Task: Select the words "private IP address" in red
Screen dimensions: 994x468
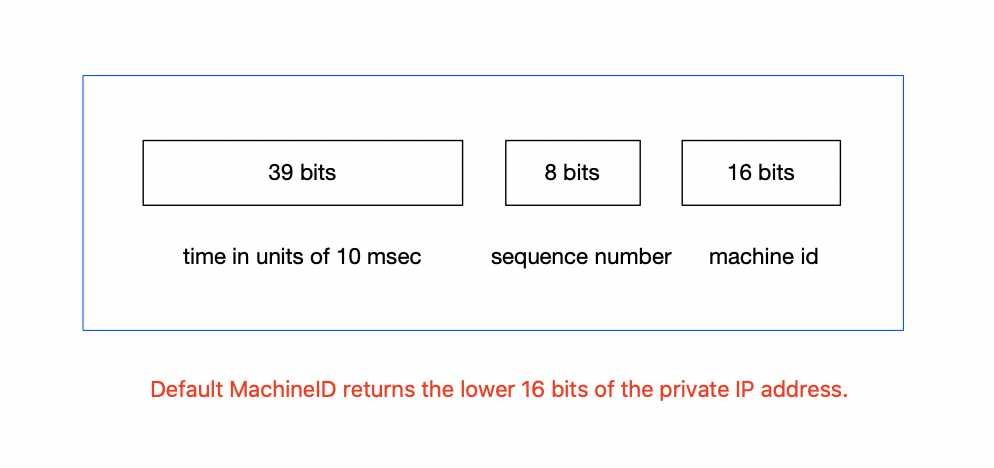Action: [x=752, y=389]
